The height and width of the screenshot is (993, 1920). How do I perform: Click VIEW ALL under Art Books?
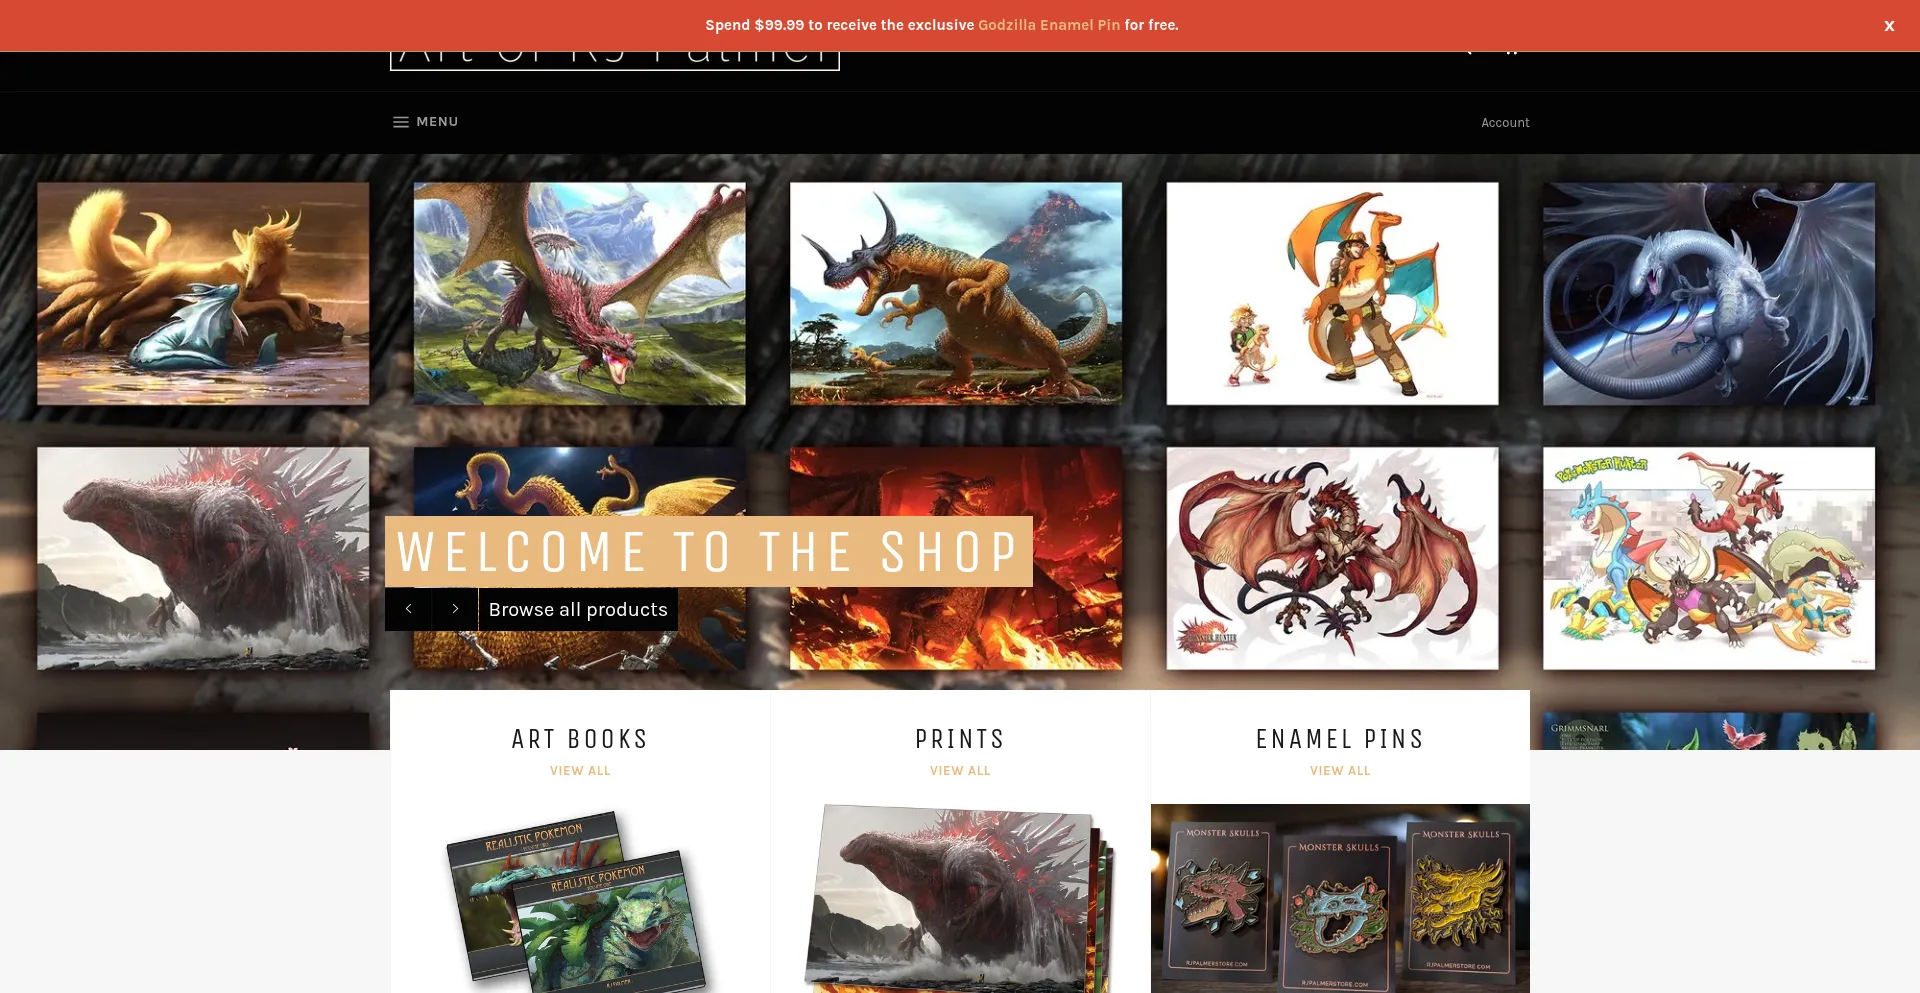pyautogui.click(x=580, y=771)
